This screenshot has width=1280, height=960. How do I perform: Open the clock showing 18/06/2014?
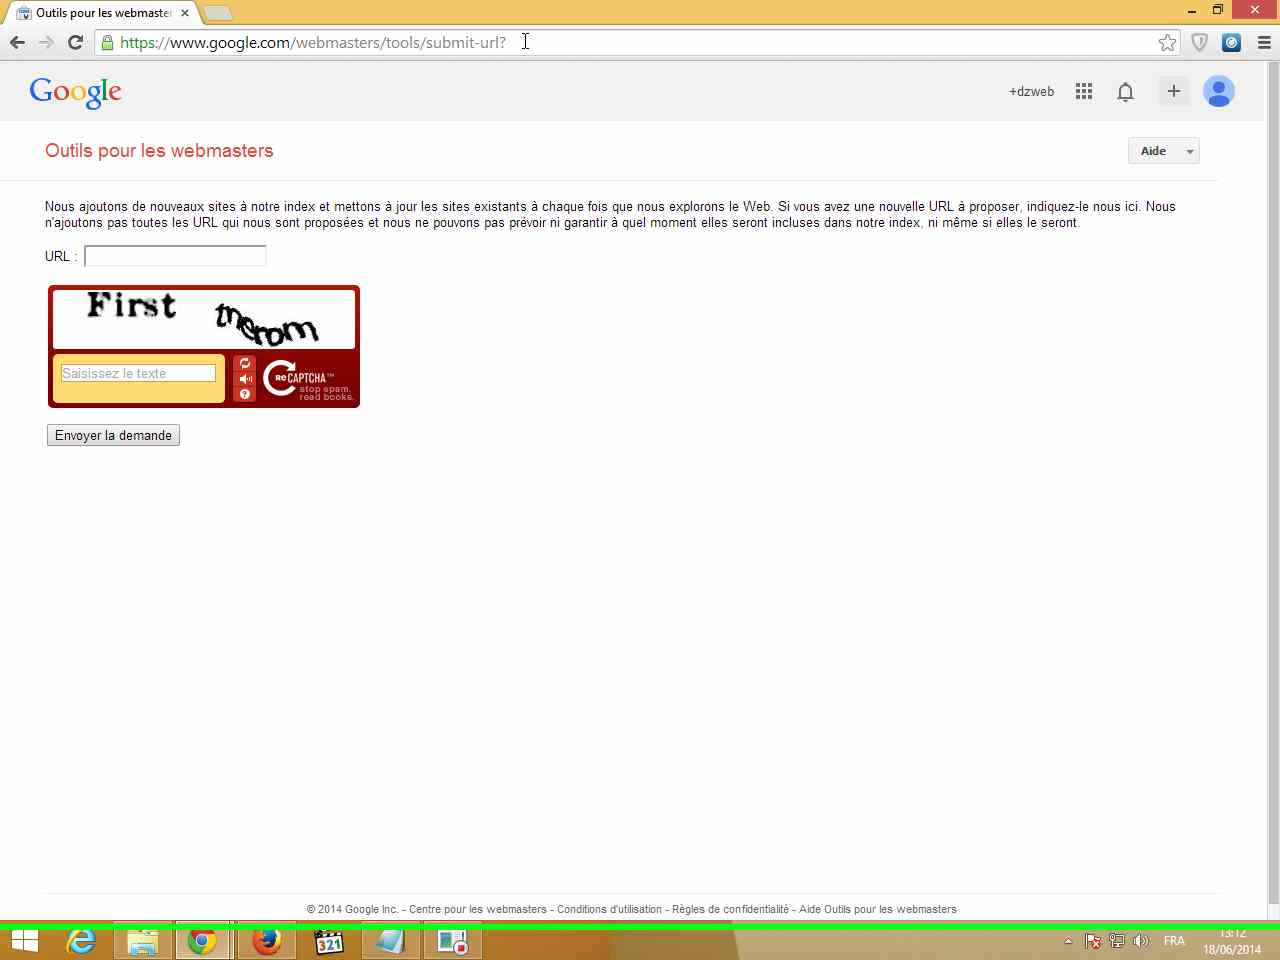tap(1232, 942)
